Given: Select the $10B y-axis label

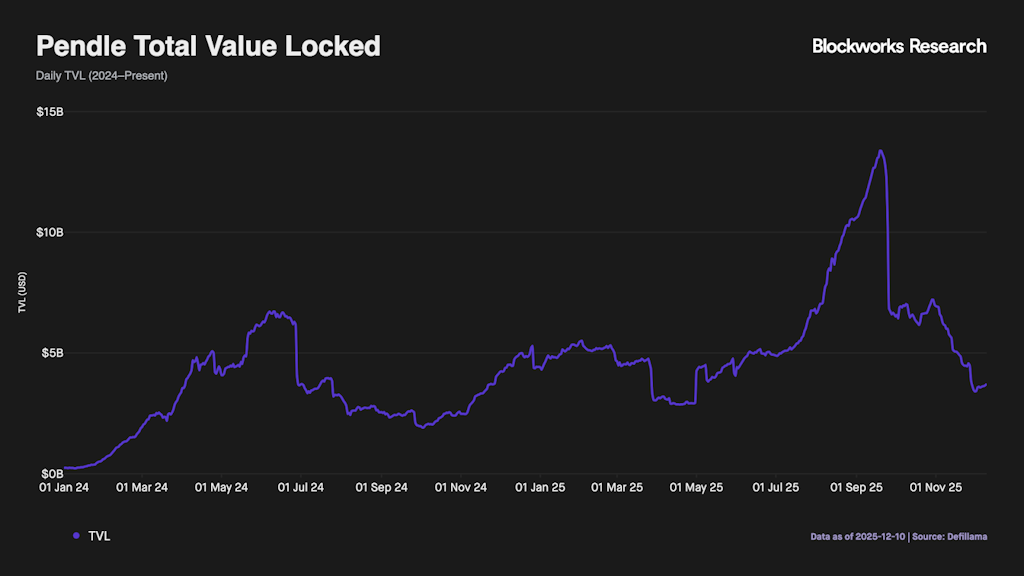Looking at the screenshot, I should (x=50, y=232).
